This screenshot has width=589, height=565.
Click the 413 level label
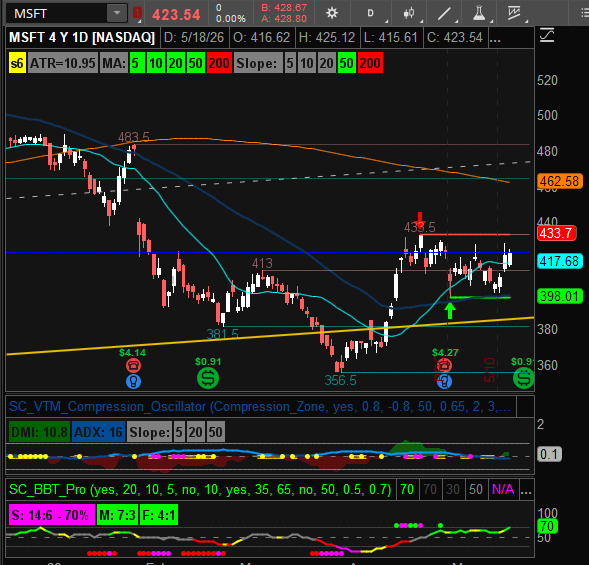click(x=262, y=263)
